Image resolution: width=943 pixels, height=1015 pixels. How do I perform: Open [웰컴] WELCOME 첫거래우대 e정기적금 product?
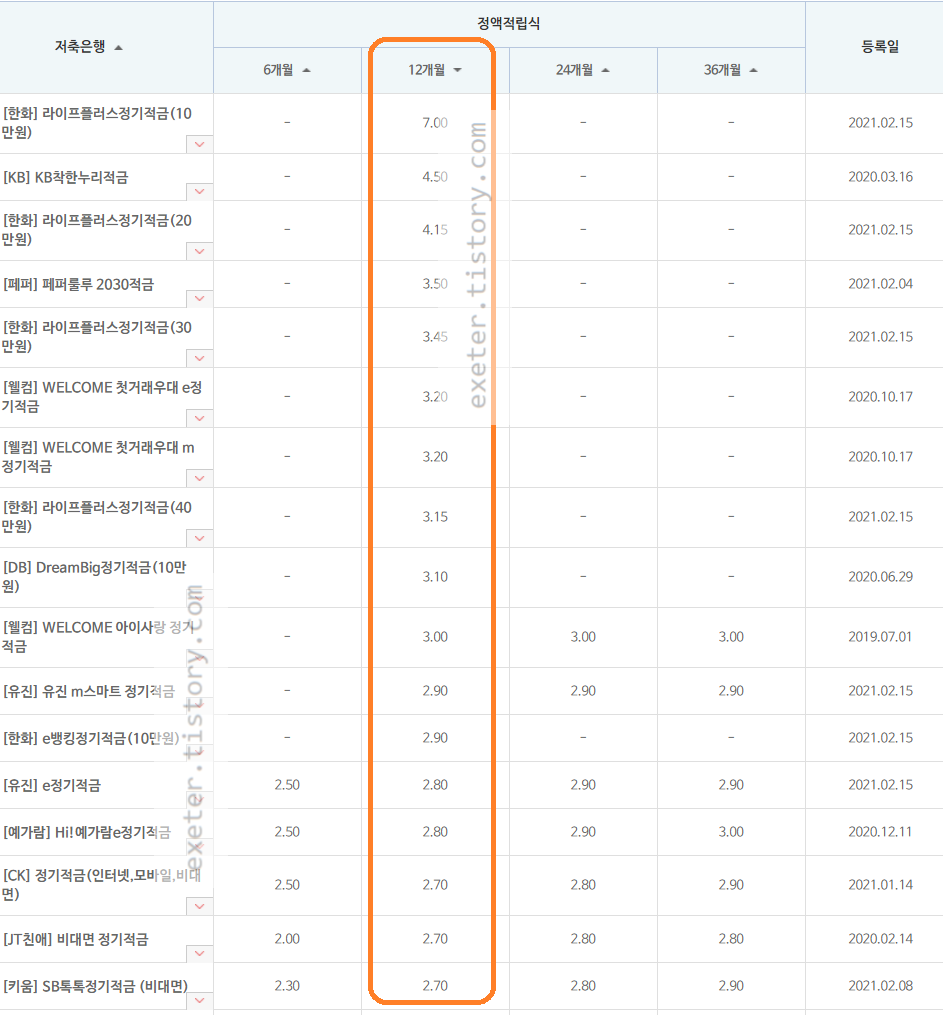[102, 396]
